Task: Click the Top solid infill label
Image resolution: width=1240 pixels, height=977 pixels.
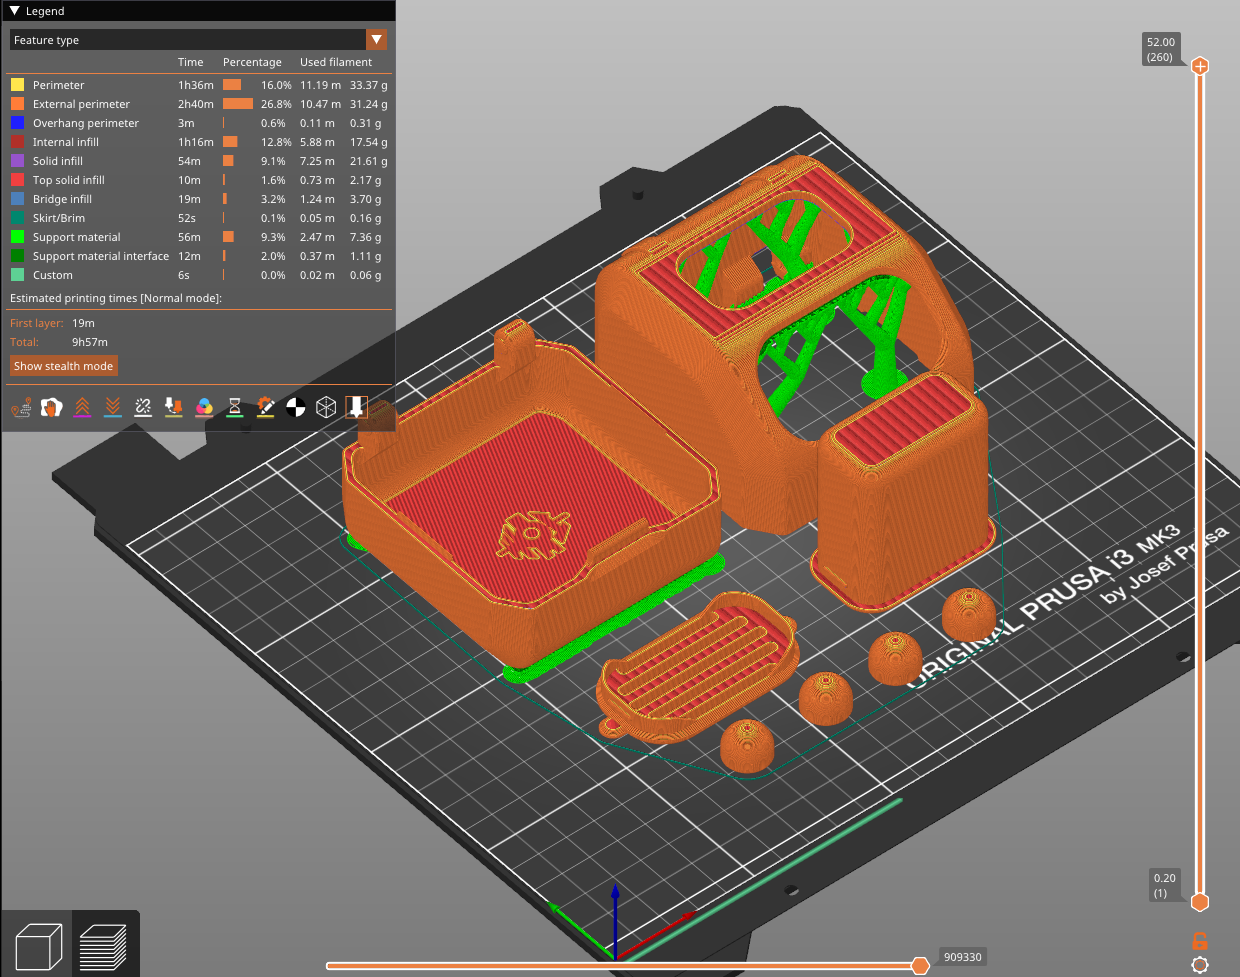Action: [x=68, y=180]
